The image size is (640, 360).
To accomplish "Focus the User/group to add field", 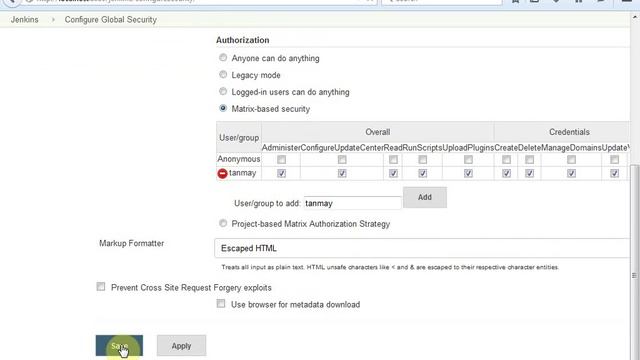I will tap(352, 203).
